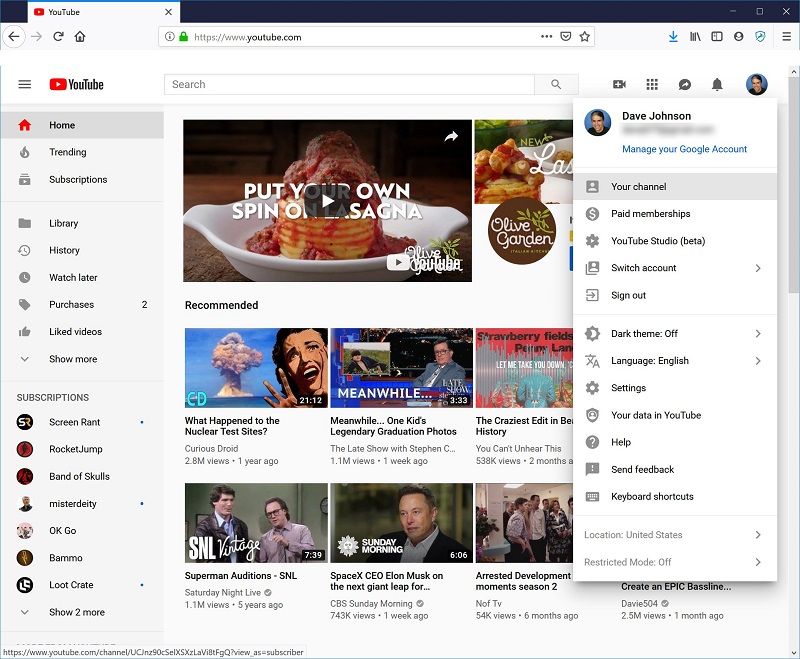Image resolution: width=800 pixels, height=659 pixels.
Task: Show Keyboard shortcuts
Action: pos(675,496)
